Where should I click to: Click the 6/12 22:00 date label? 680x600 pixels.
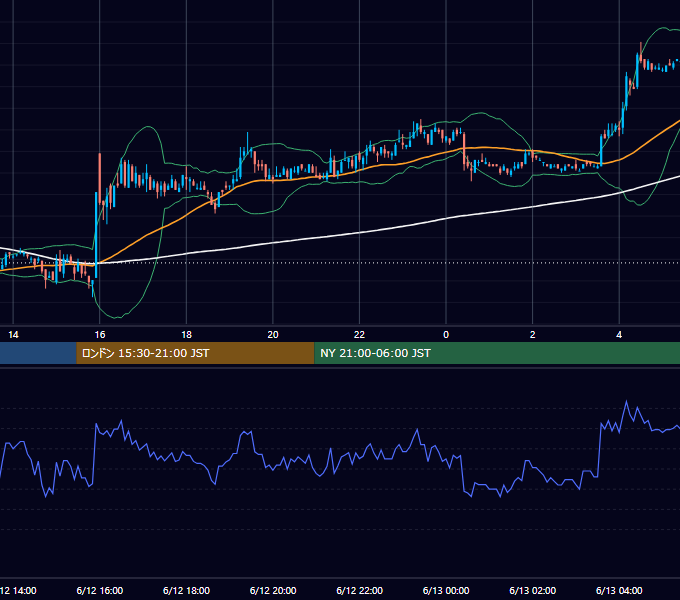pyautogui.click(x=360, y=590)
